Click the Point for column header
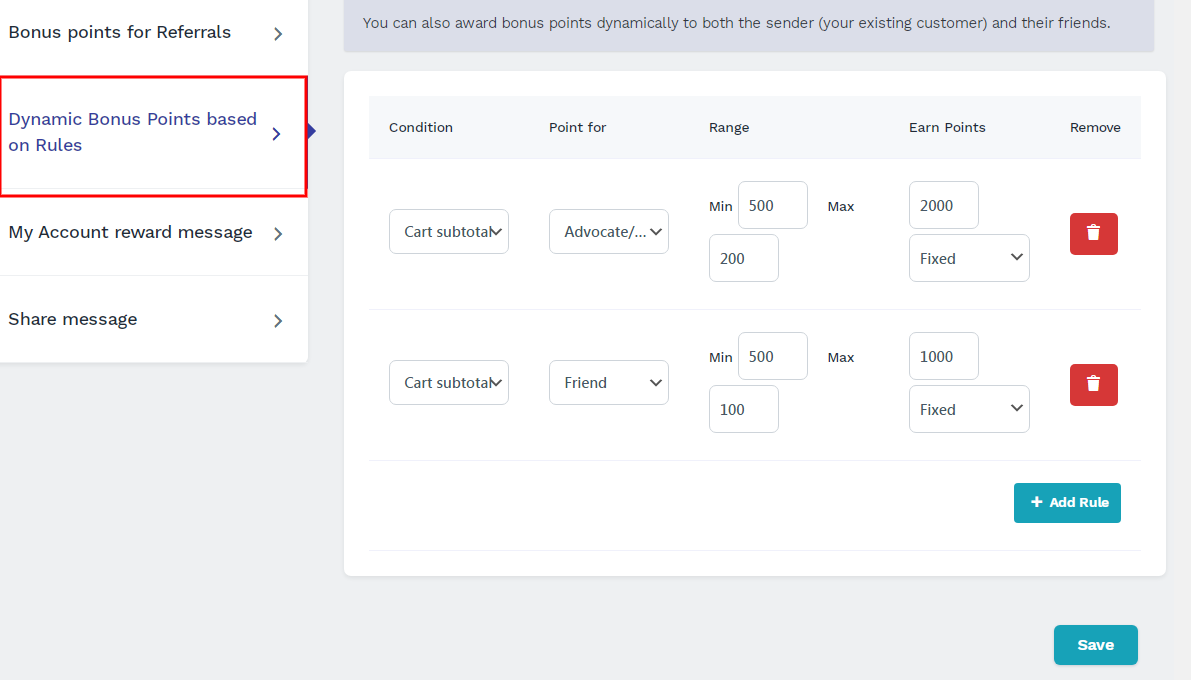This screenshot has width=1201, height=680. (x=578, y=128)
